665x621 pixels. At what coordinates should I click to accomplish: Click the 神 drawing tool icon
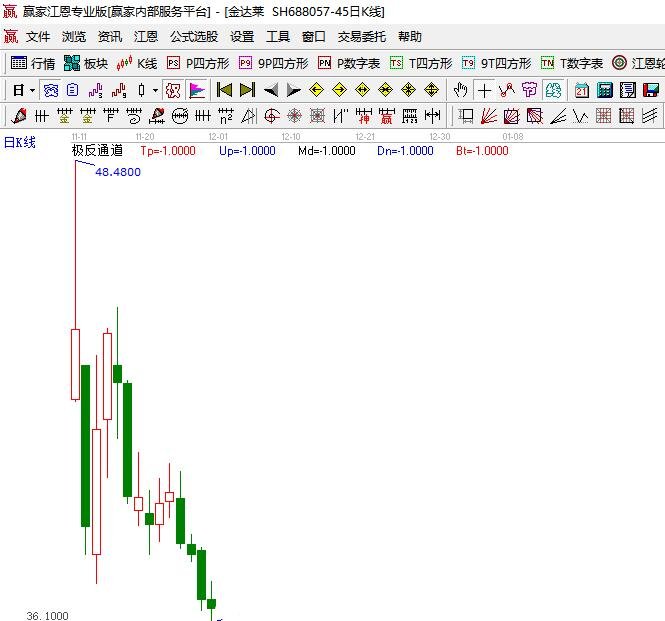(364, 116)
